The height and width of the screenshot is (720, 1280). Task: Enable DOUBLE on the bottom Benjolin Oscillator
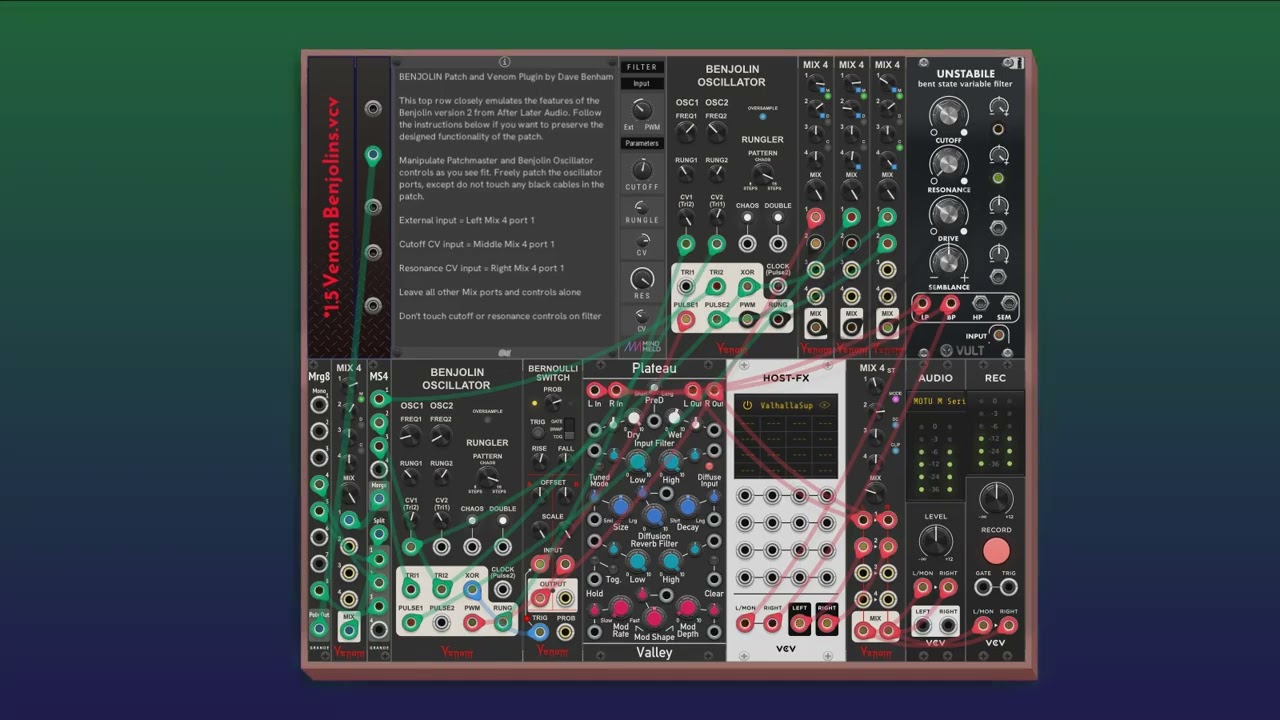click(x=503, y=521)
